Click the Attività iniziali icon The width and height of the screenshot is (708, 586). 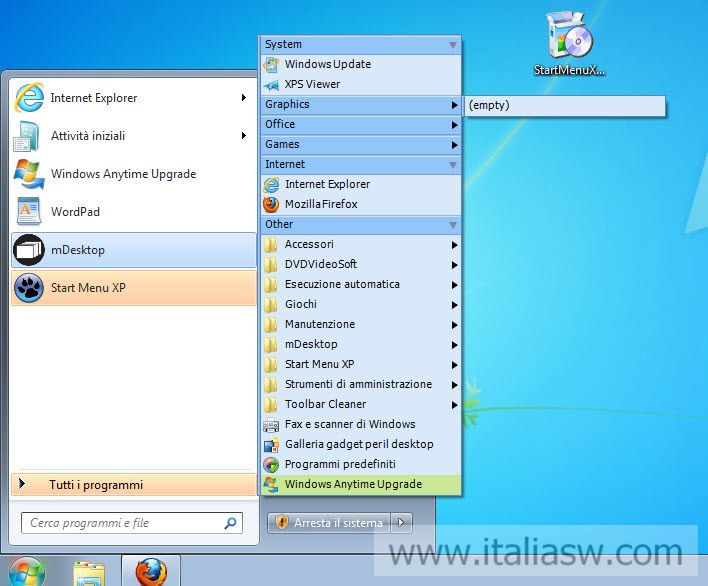27,136
